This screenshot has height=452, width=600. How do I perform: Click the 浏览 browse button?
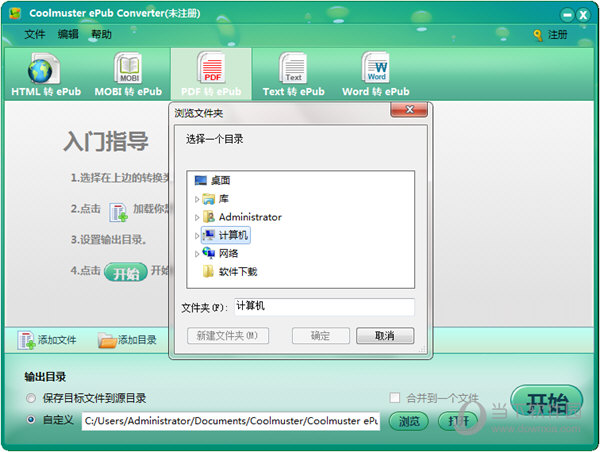(409, 421)
